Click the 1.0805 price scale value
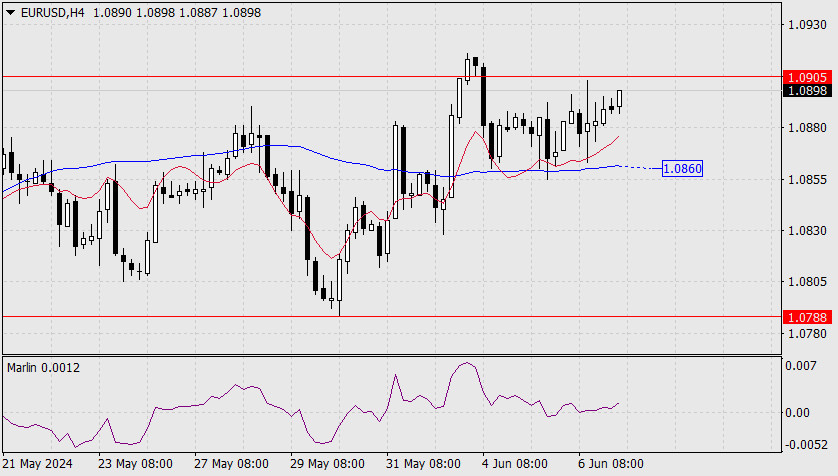This screenshot has height=476, width=838. [807, 282]
